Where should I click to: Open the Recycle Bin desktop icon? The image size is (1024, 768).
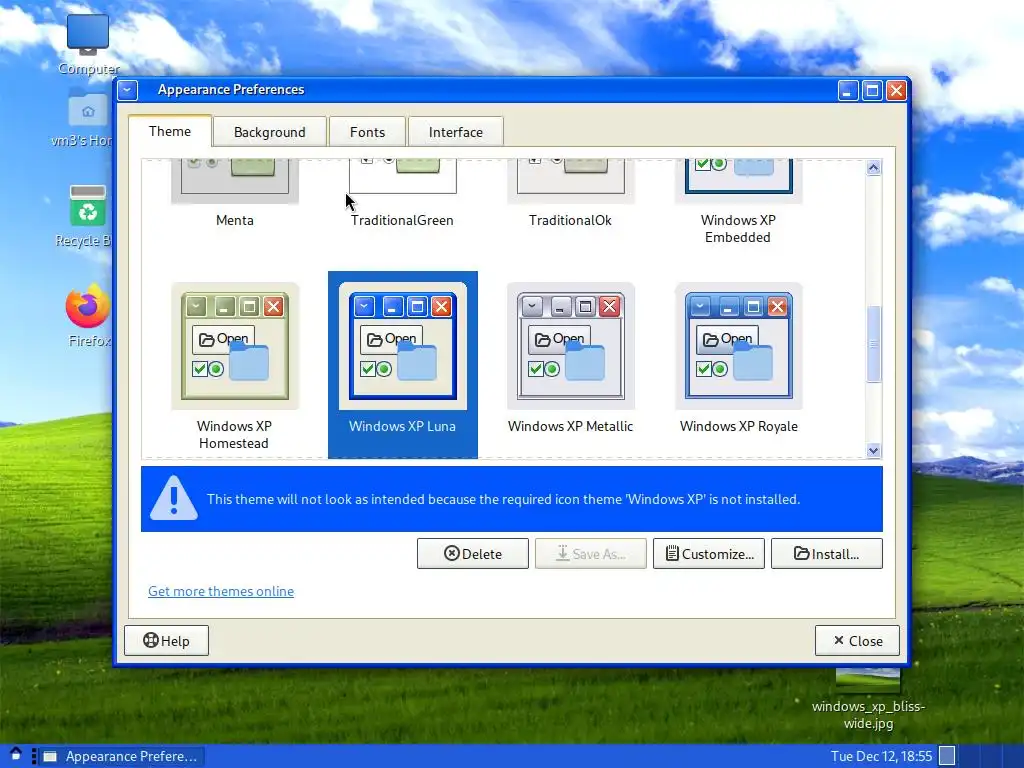tap(88, 216)
